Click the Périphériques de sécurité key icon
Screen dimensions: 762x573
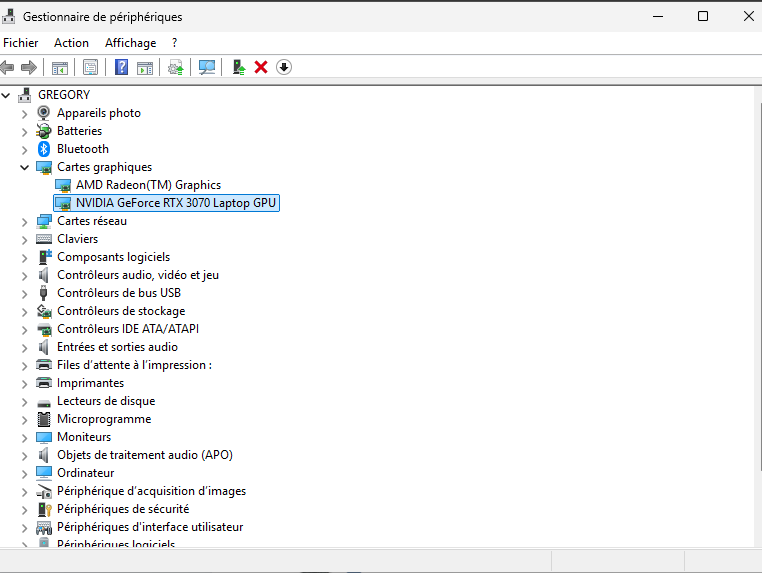[x=44, y=509]
